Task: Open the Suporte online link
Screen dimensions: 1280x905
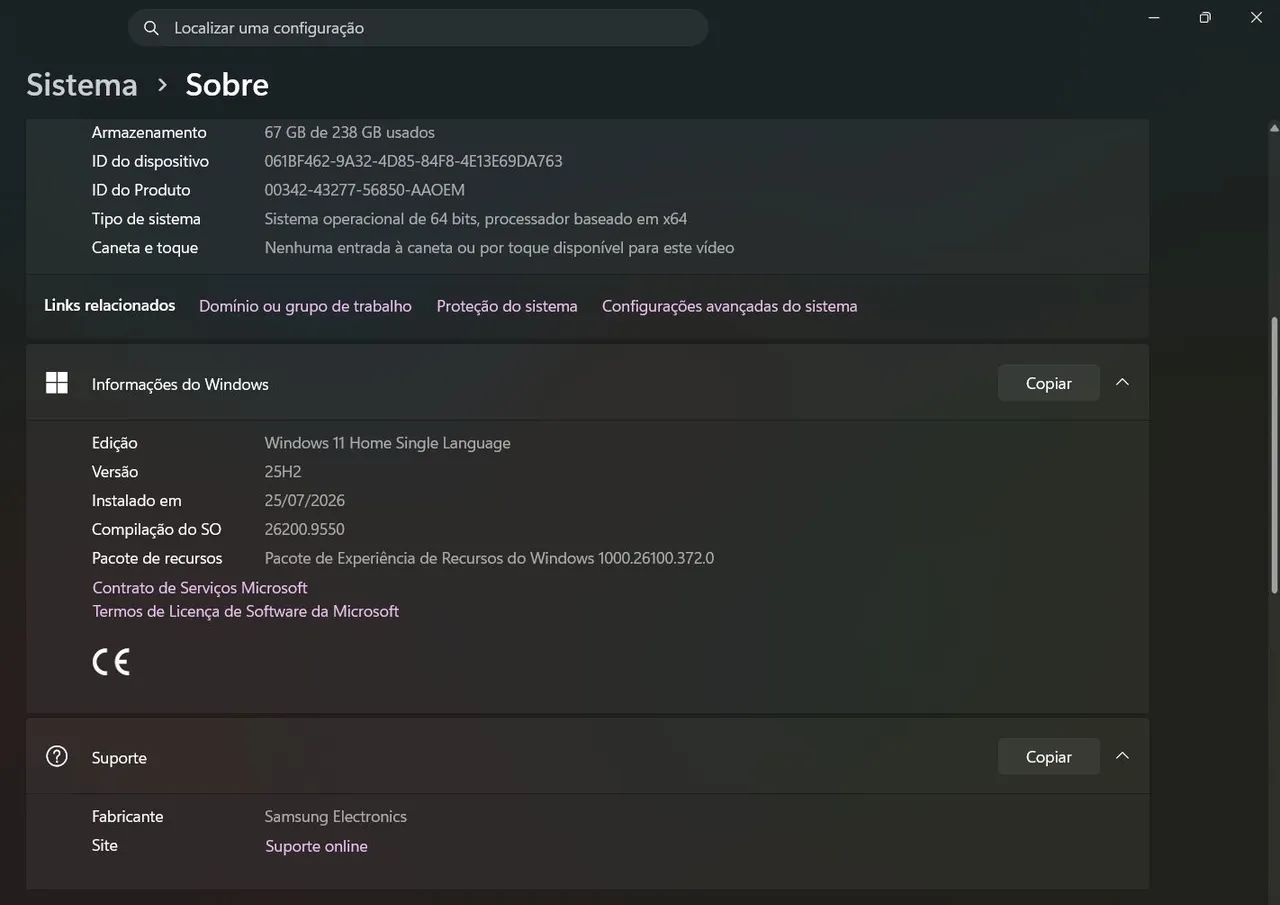Action: coord(316,846)
